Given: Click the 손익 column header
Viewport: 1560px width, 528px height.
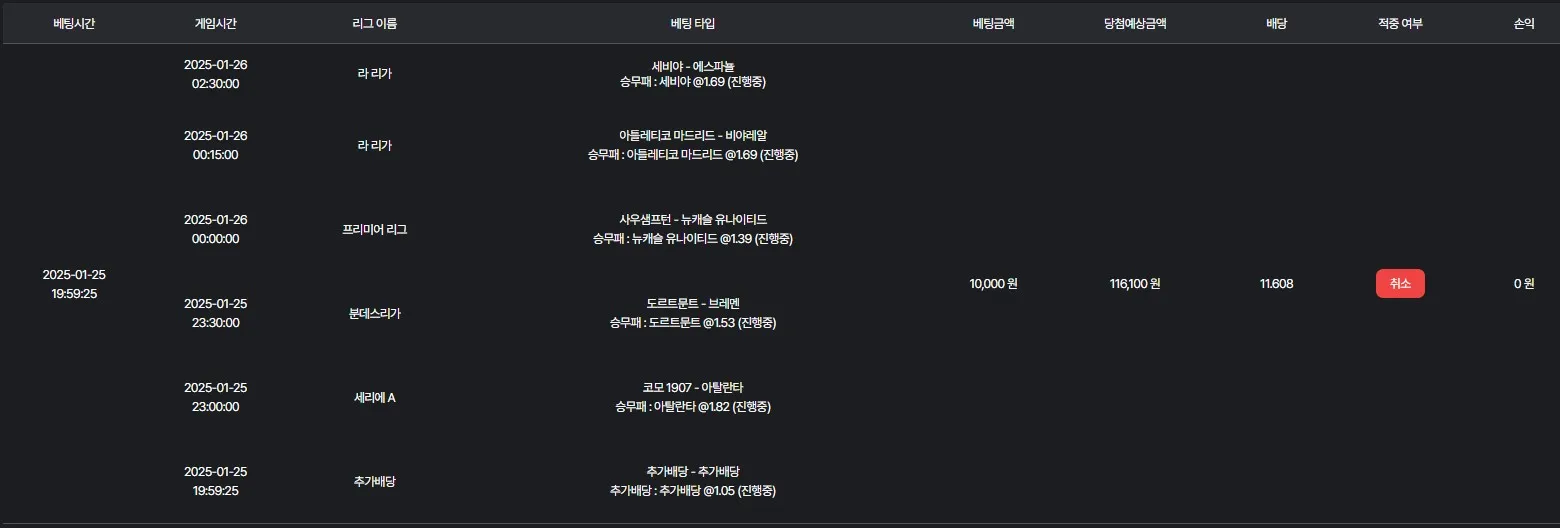Looking at the screenshot, I should (x=1524, y=23).
